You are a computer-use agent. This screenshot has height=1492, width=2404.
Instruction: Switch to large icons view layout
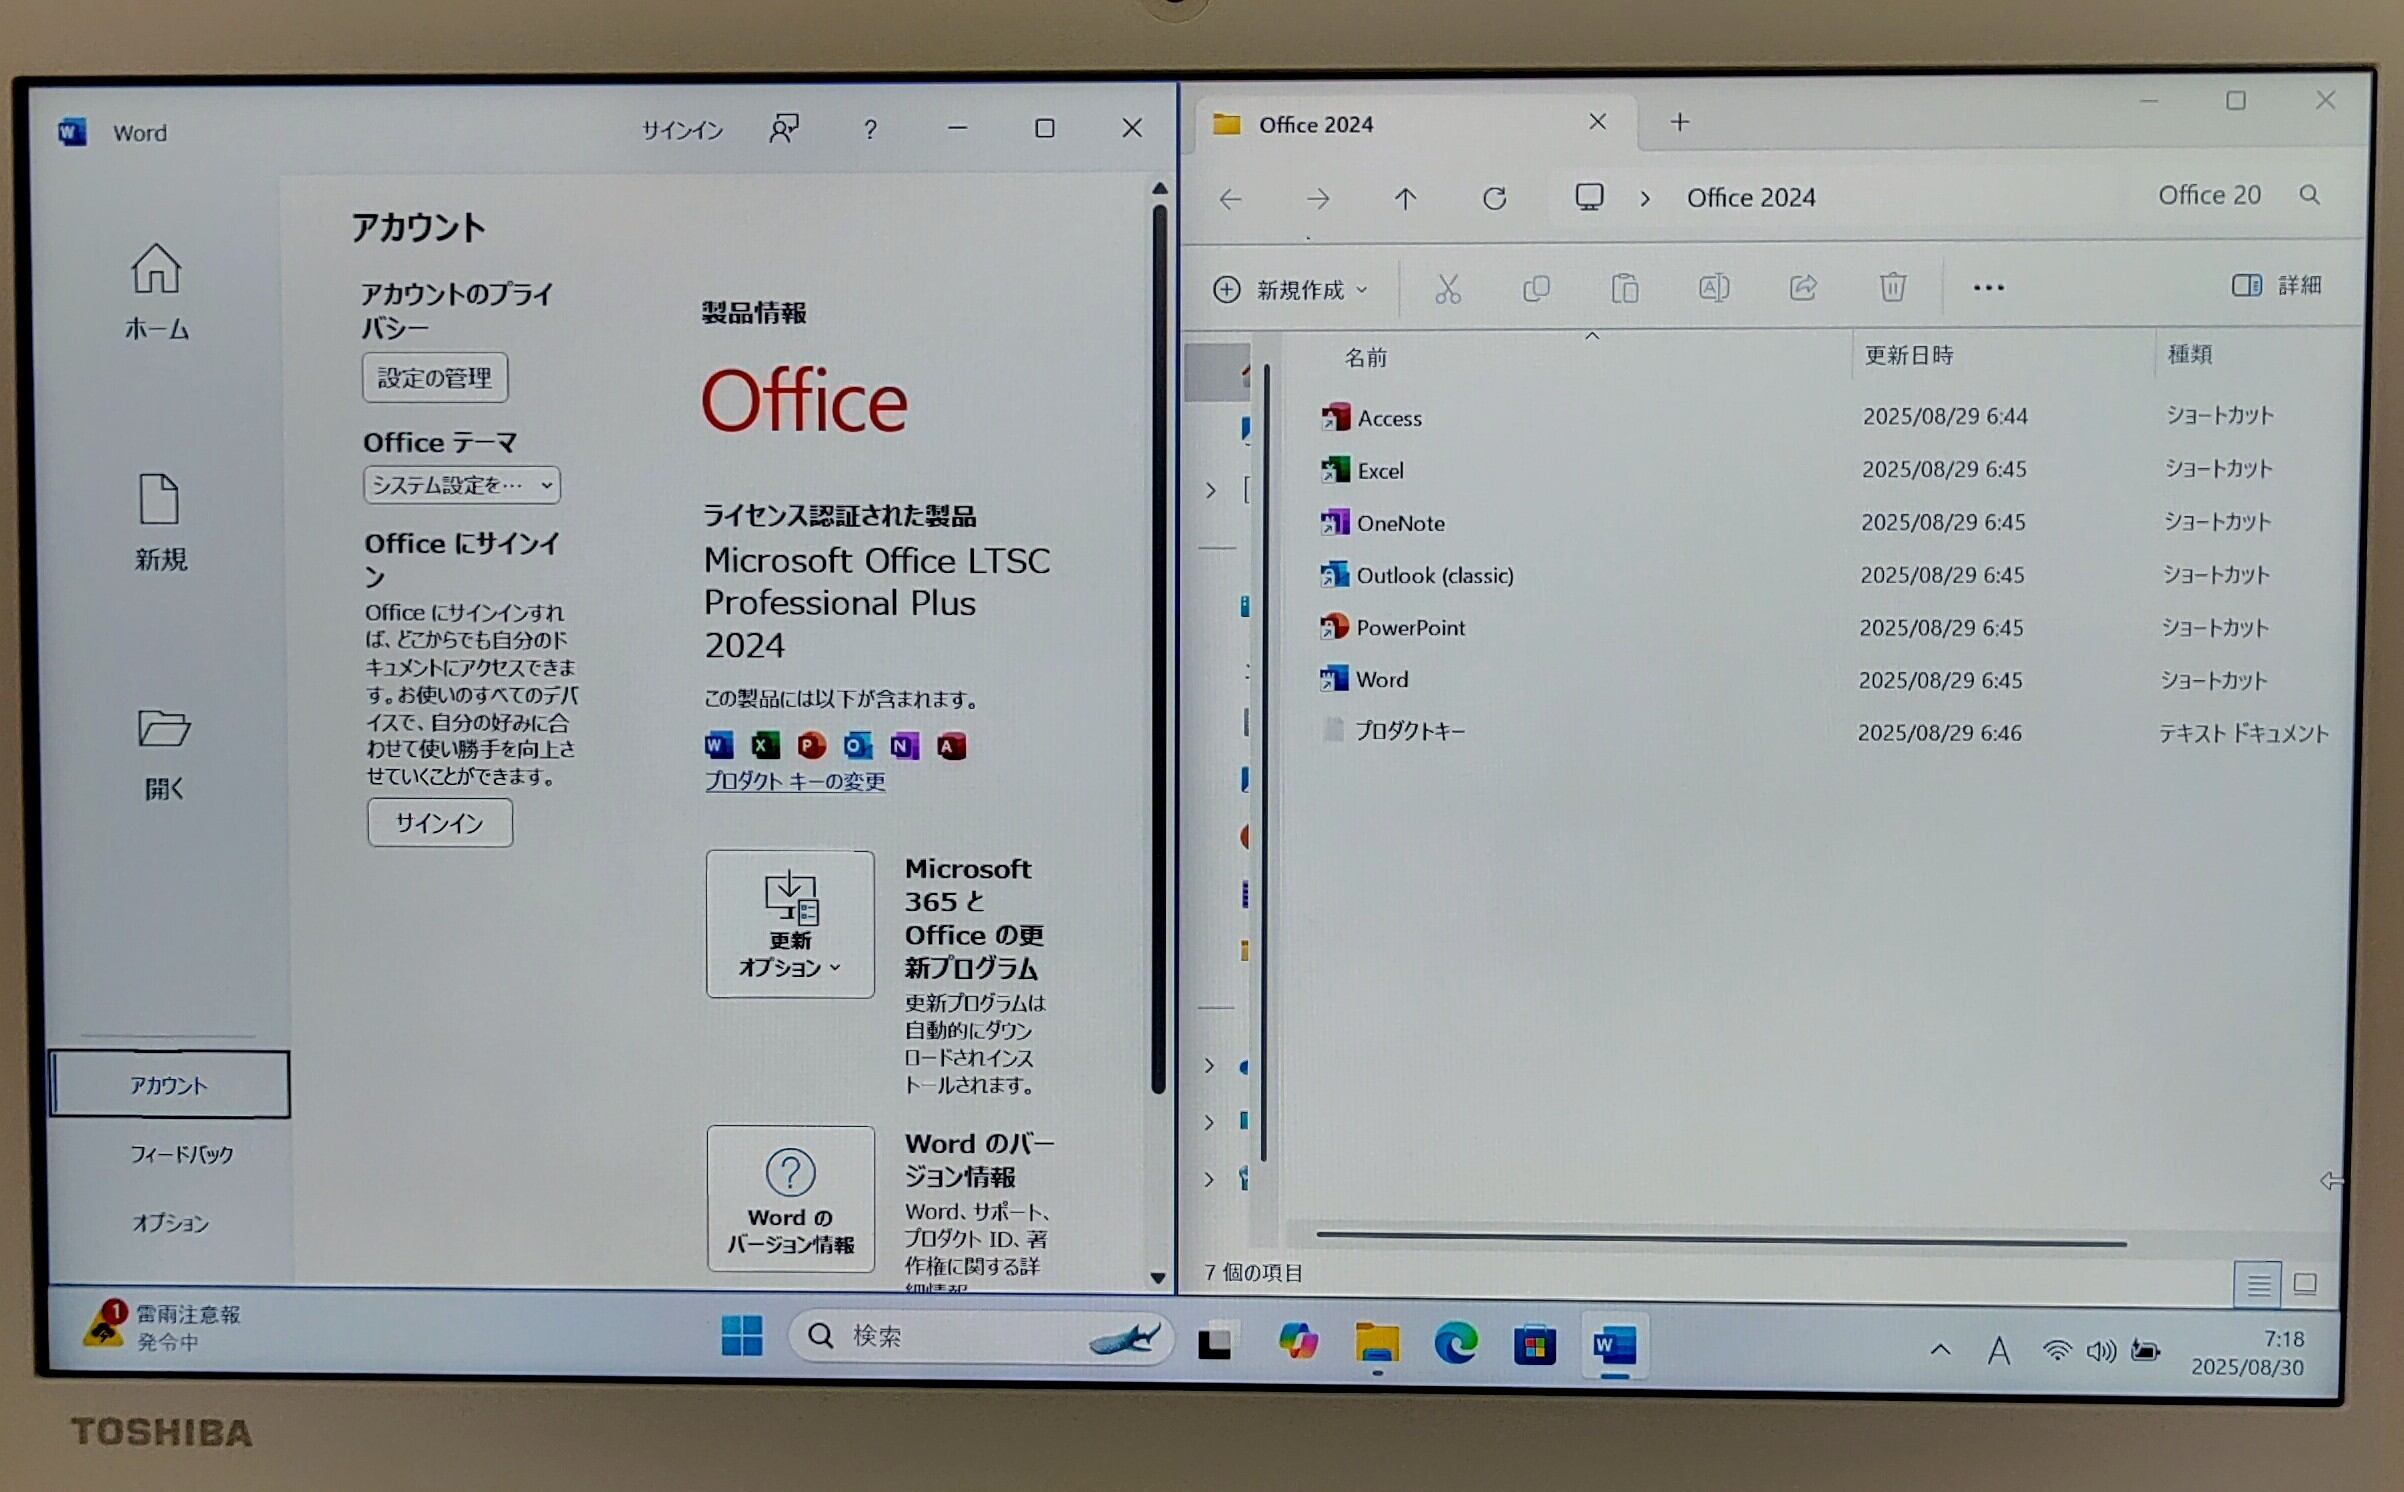click(2305, 1283)
